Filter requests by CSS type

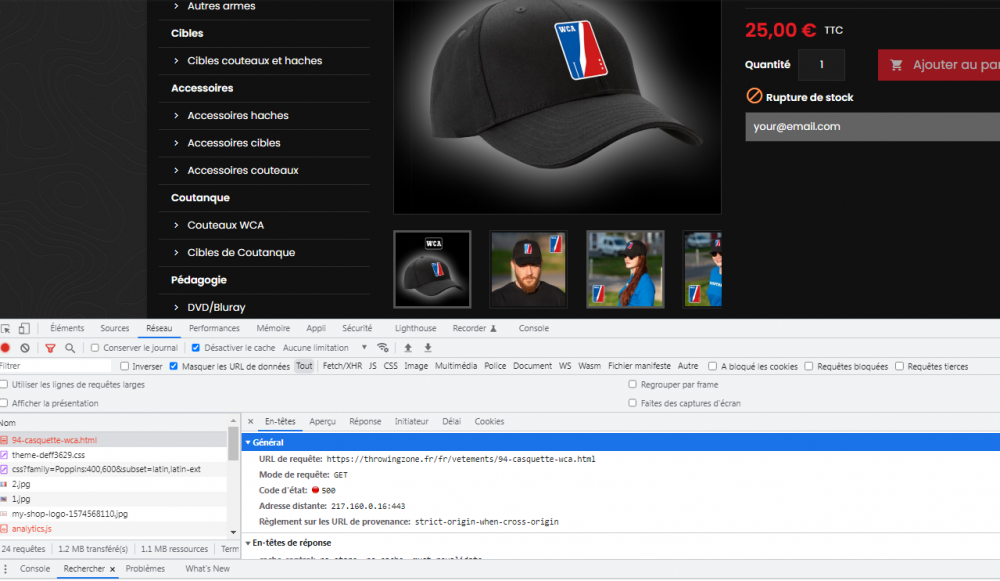(390, 366)
